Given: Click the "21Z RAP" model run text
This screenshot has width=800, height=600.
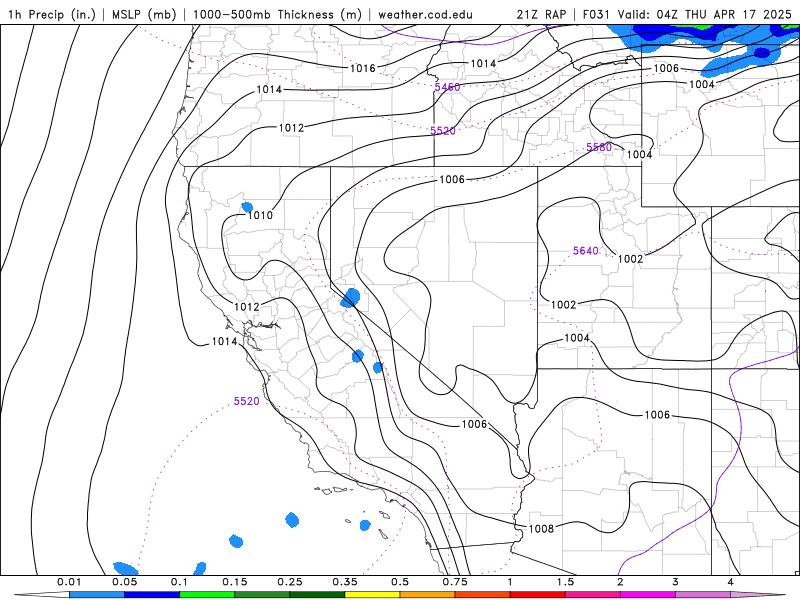Looking at the screenshot, I should pyautogui.click(x=541, y=14).
